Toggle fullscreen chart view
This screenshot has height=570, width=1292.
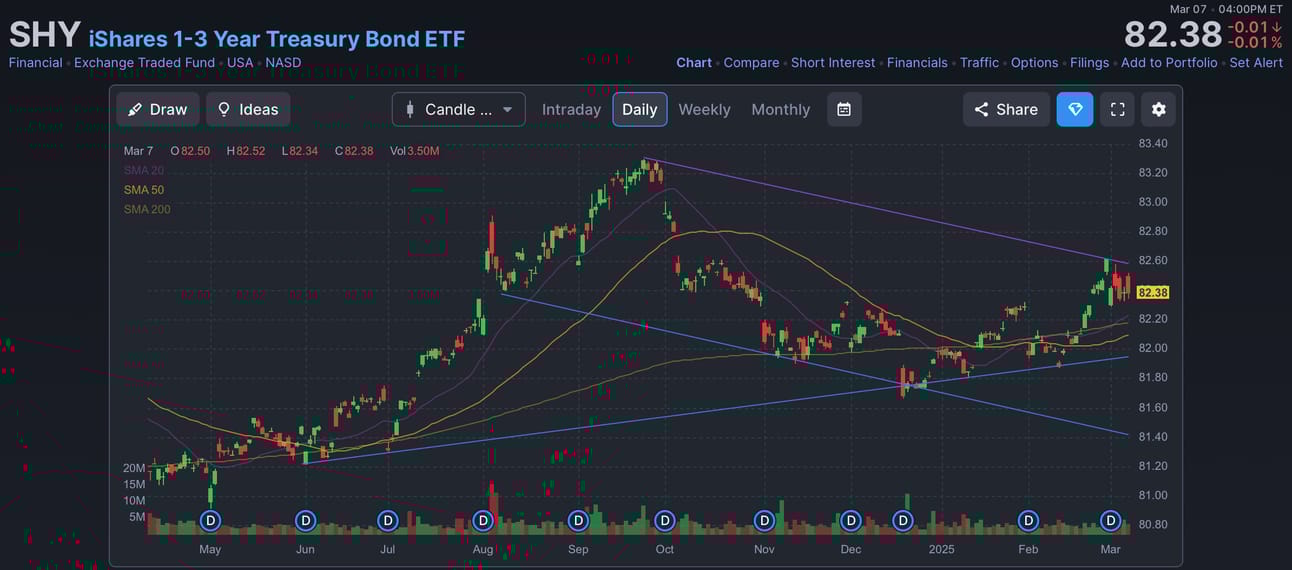pos(1118,109)
